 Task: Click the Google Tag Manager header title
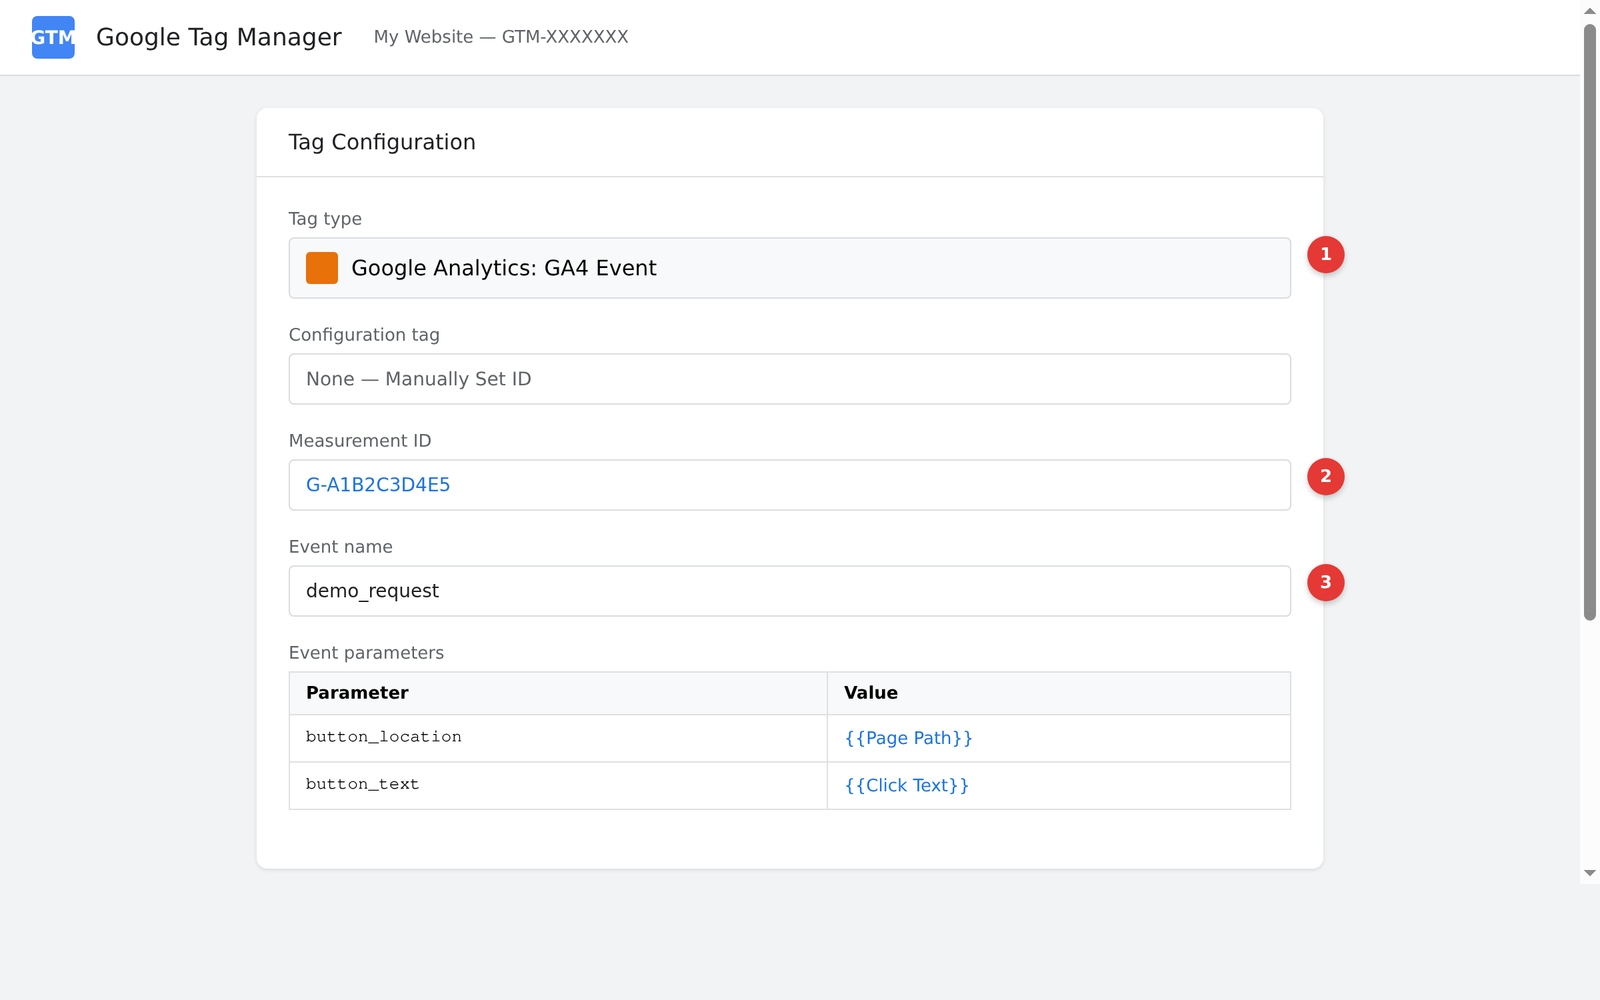(x=218, y=37)
